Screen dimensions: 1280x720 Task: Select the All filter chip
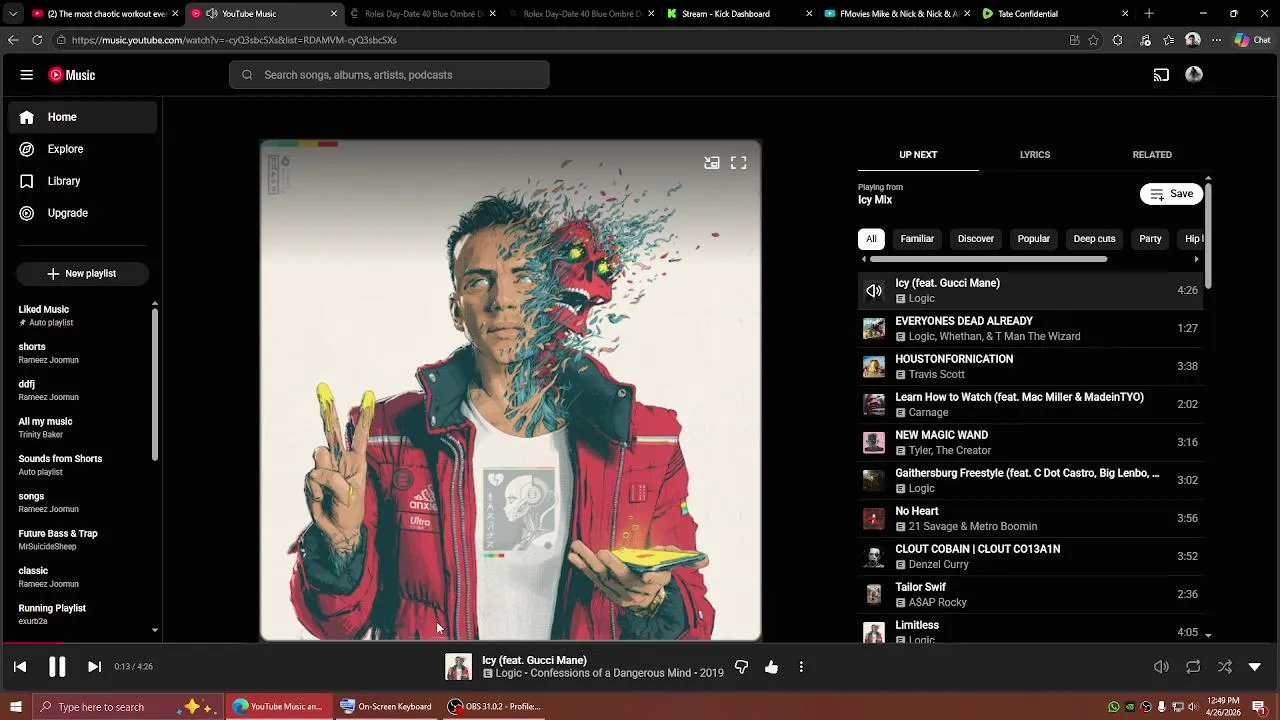(871, 239)
